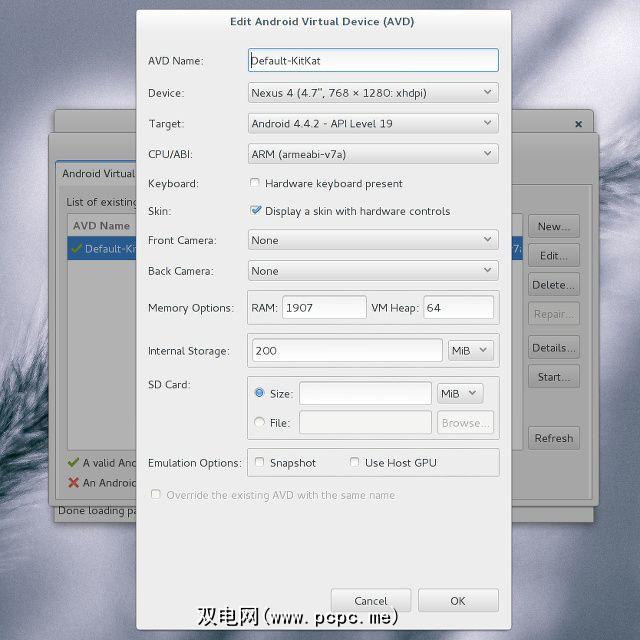Viewport: 640px width, 640px height.
Task: Select the SD Card File radio button
Action: [259, 422]
